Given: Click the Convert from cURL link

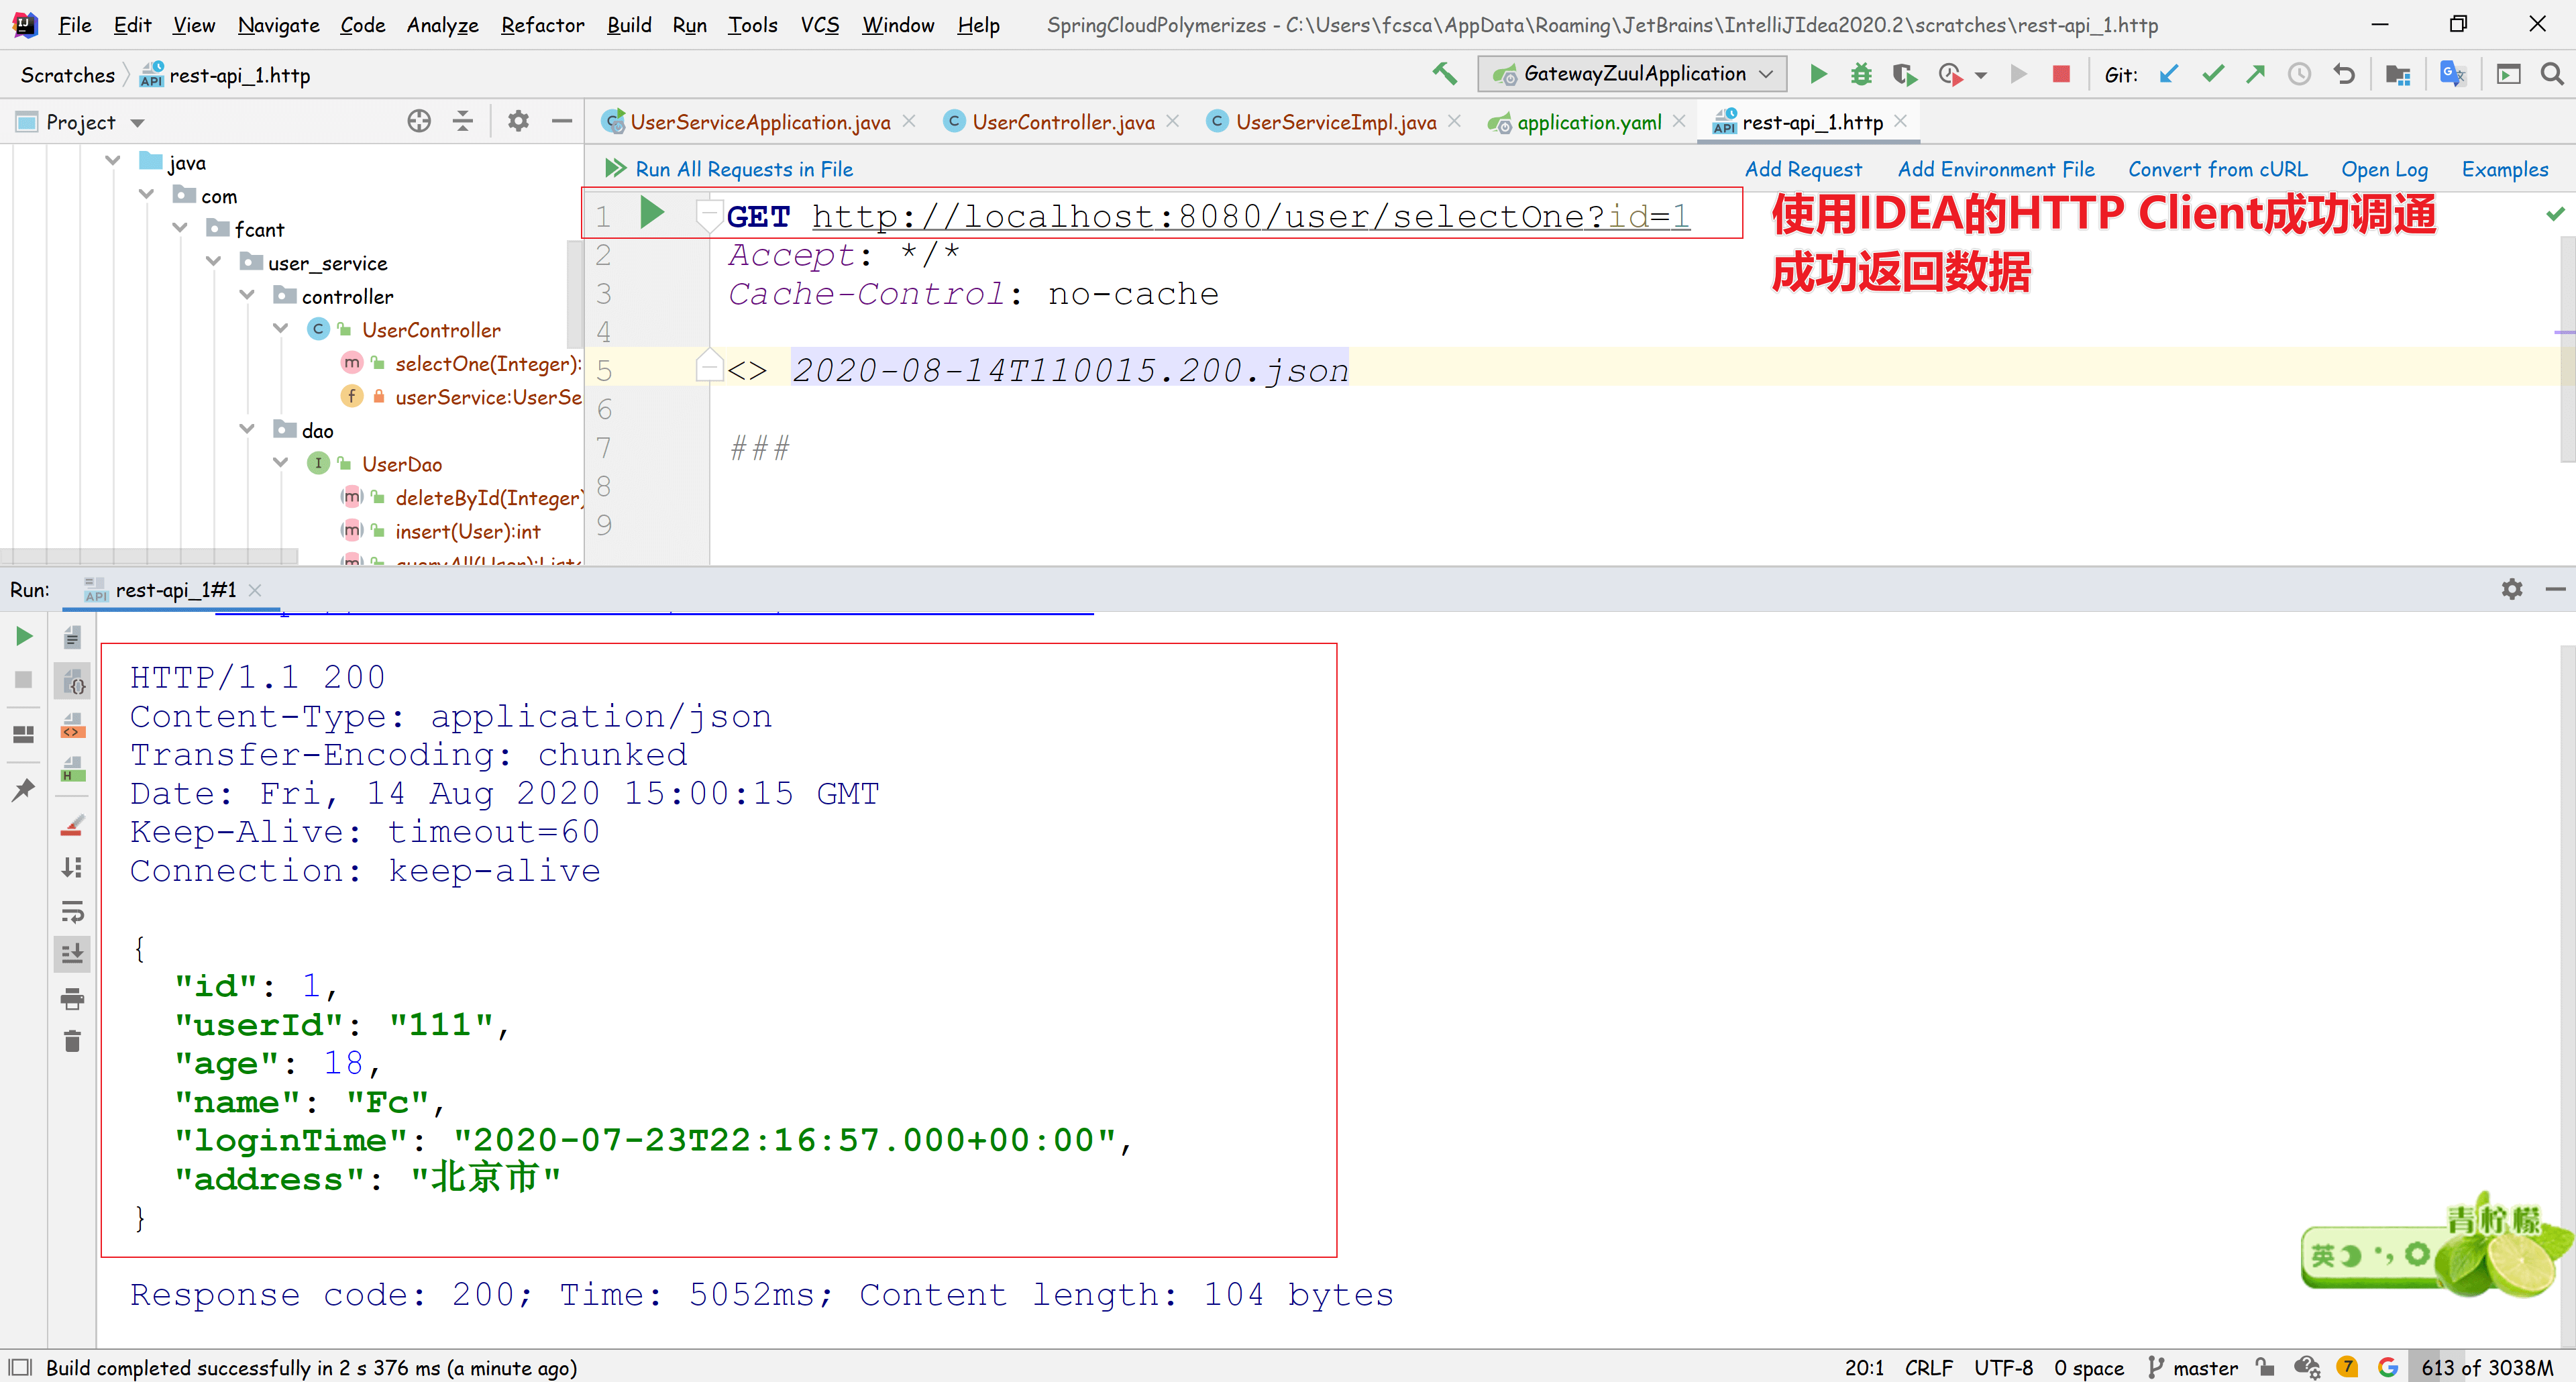Looking at the screenshot, I should 2217,169.
